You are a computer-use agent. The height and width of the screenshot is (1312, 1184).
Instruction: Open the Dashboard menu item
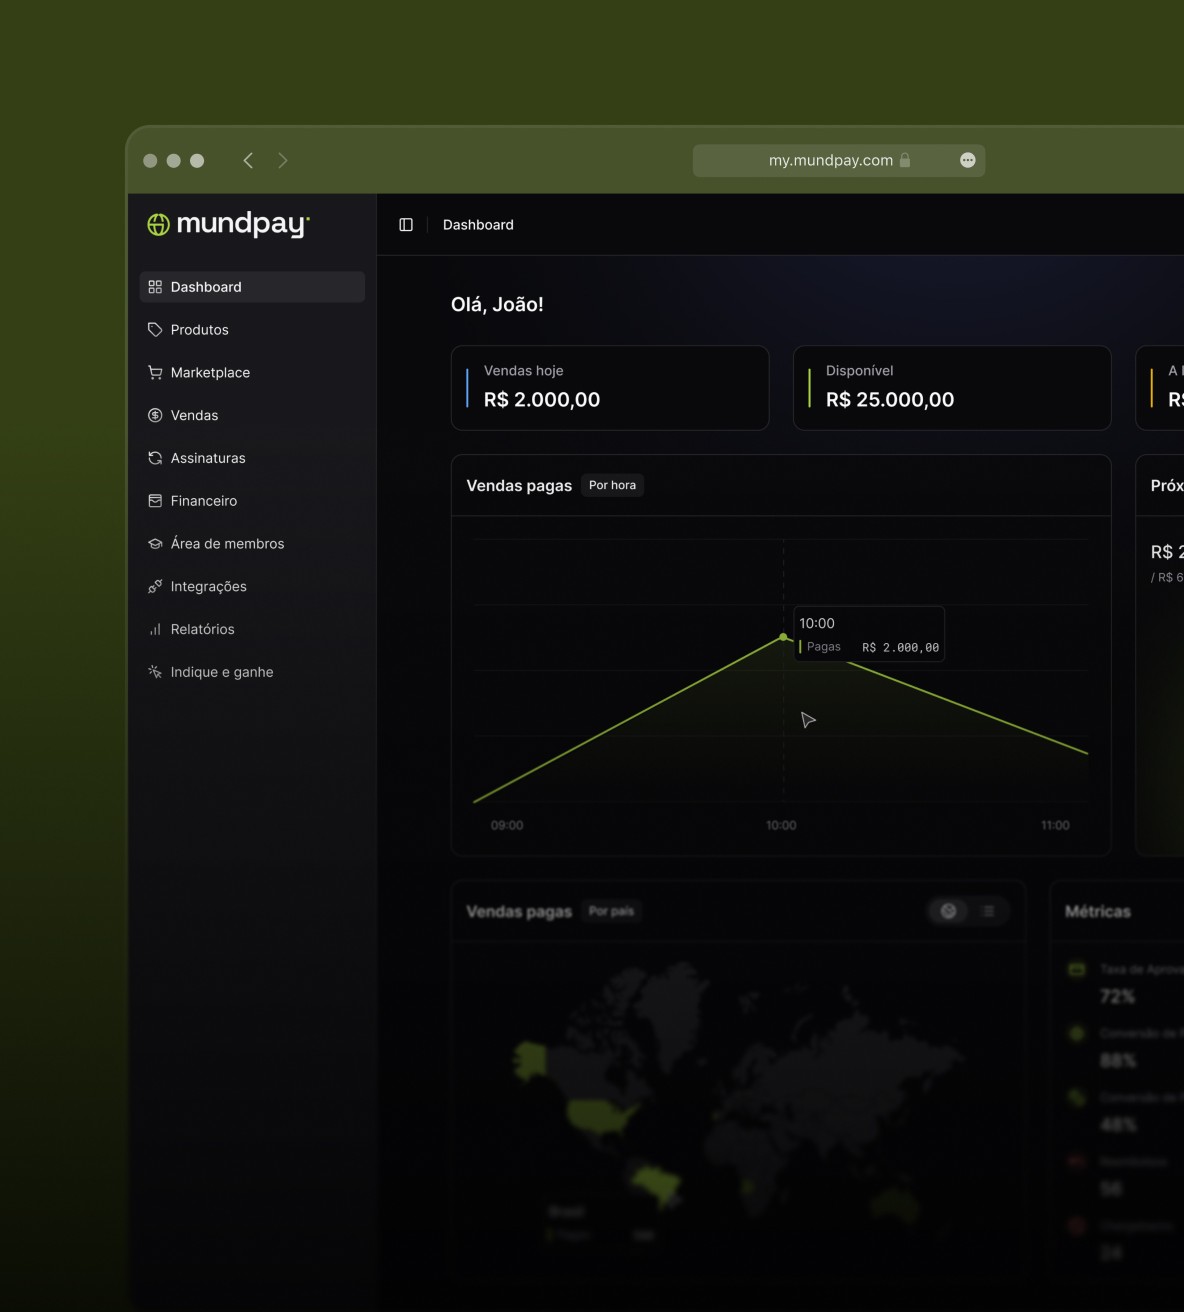[252, 287]
